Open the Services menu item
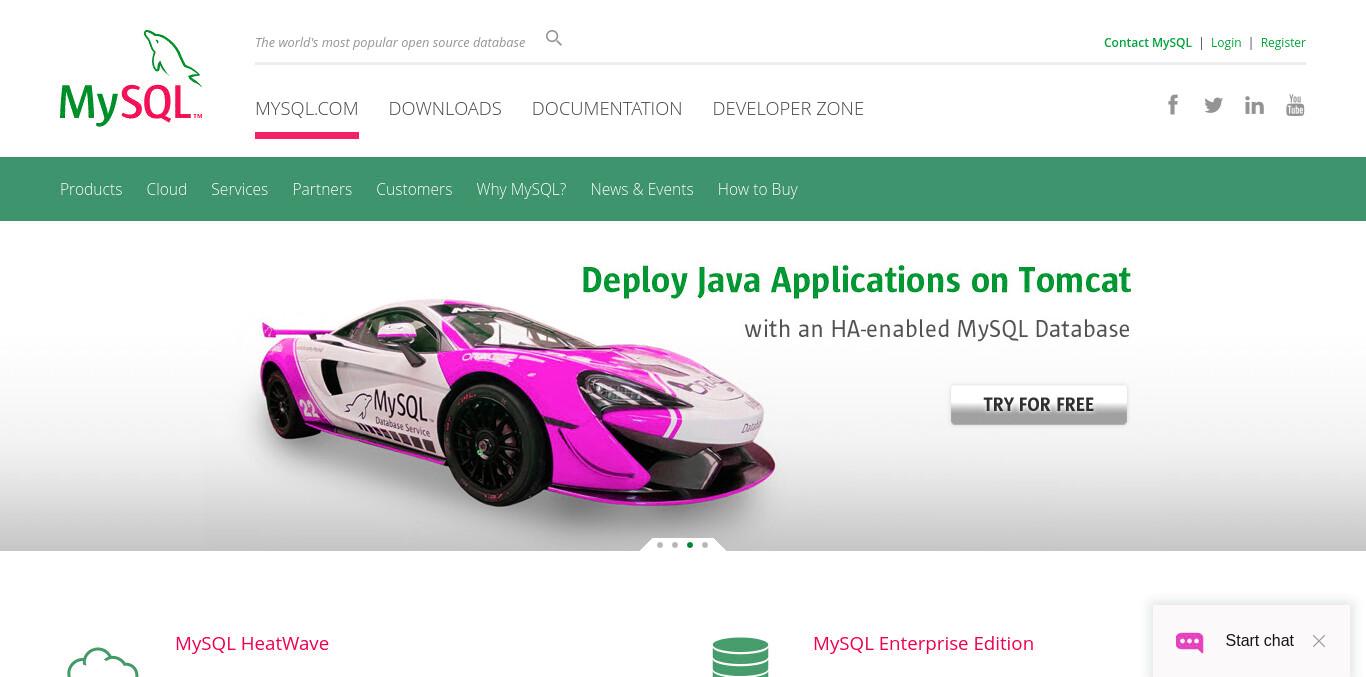 click(239, 189)
